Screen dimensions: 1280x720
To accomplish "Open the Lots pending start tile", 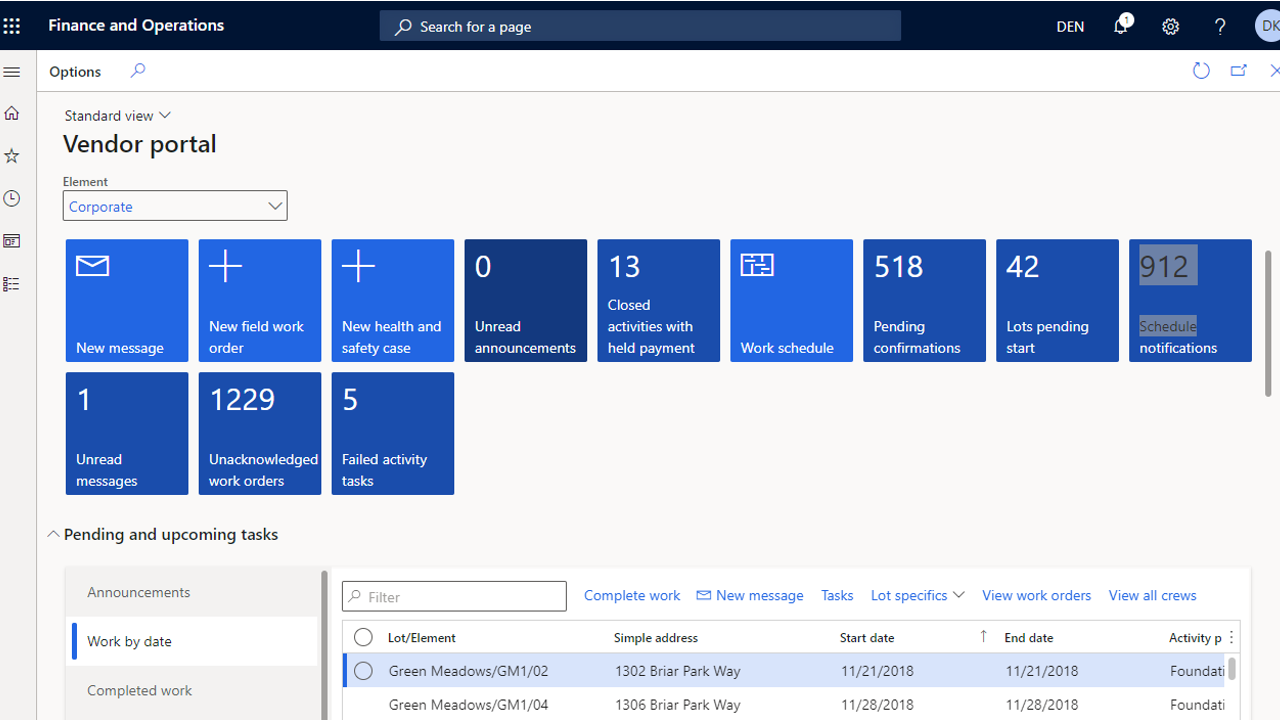I will coord(1058,301).
